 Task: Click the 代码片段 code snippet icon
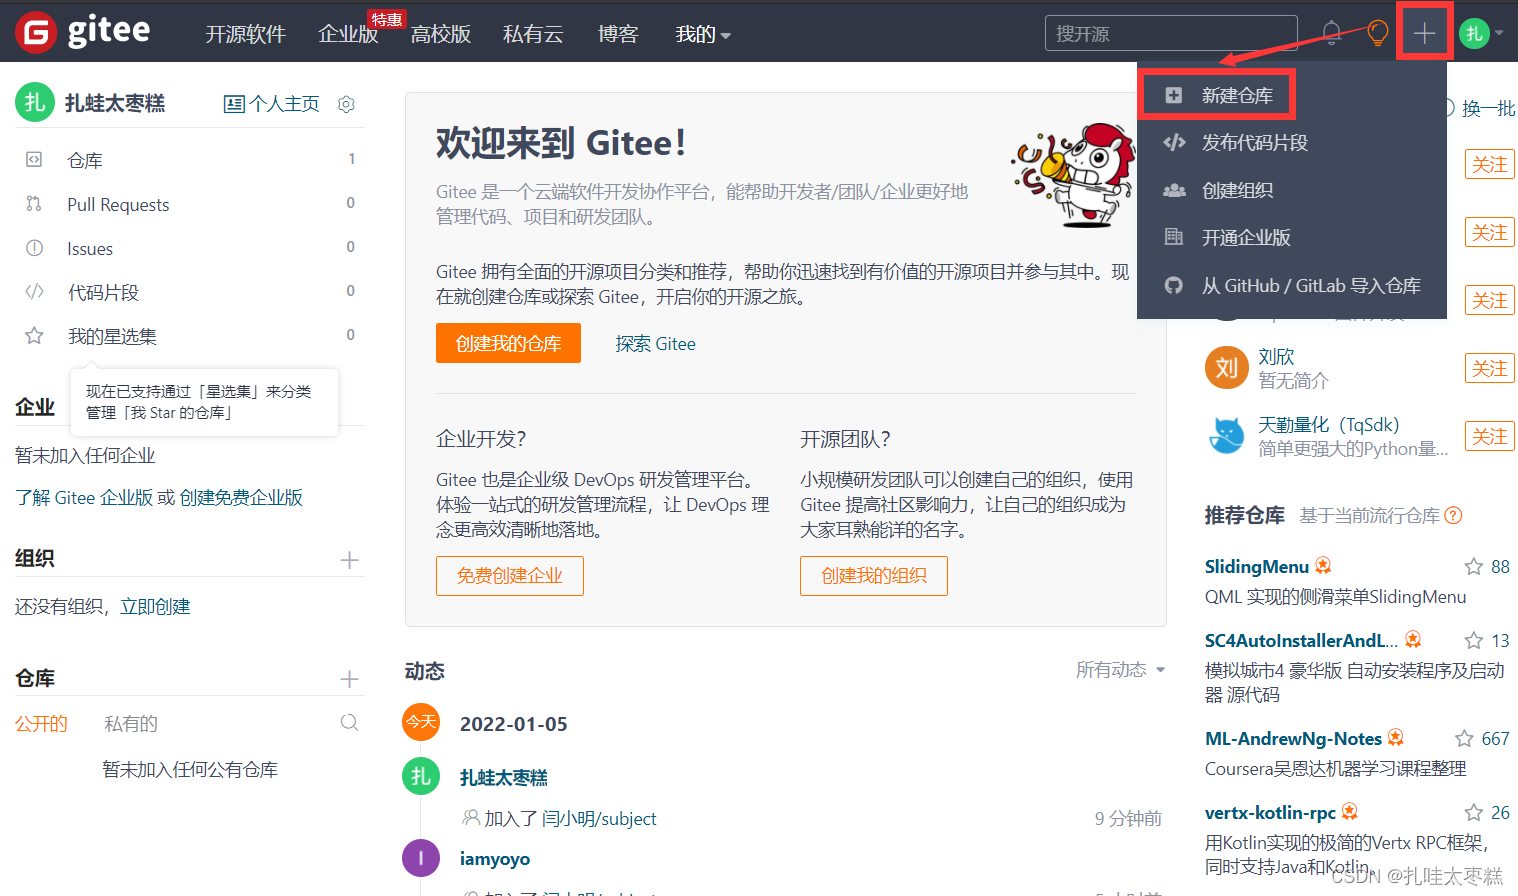[x=36, y=292]
